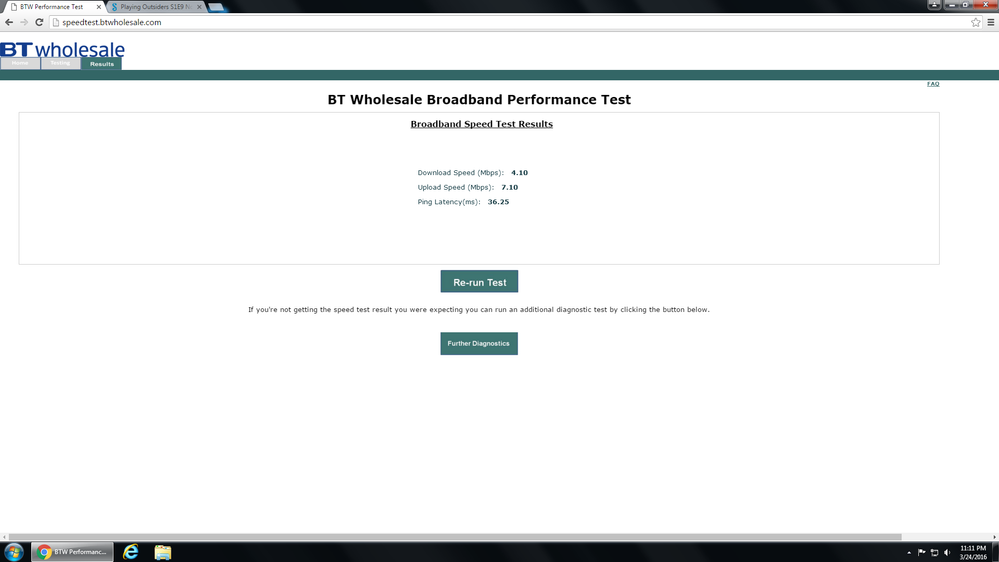The image size is (999, 562).
Task: Open the Windows Start orb
Action: click(x=13, y=552)
